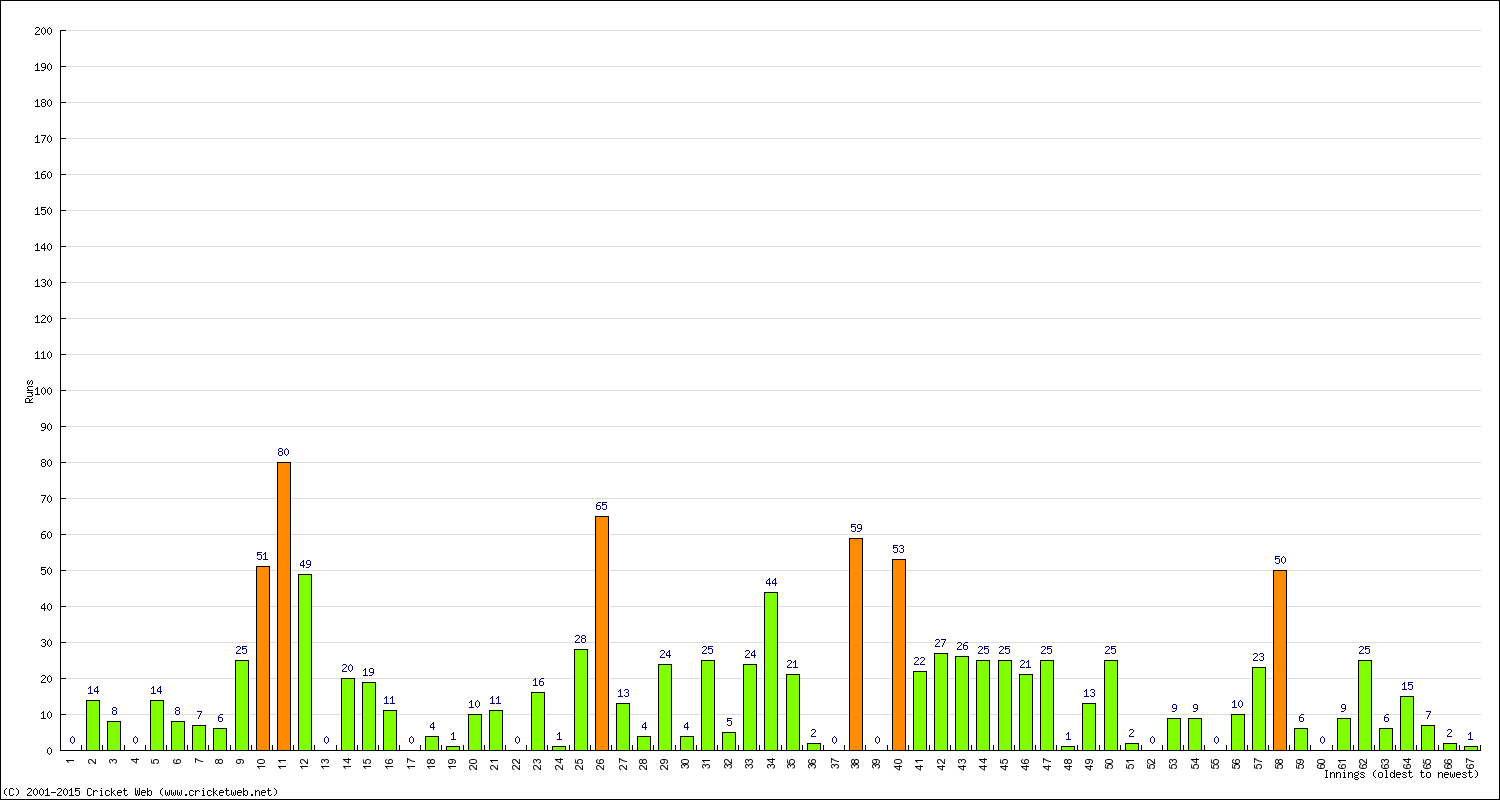
Task: Click the green bar for innings 25
Action: [581, 700]
